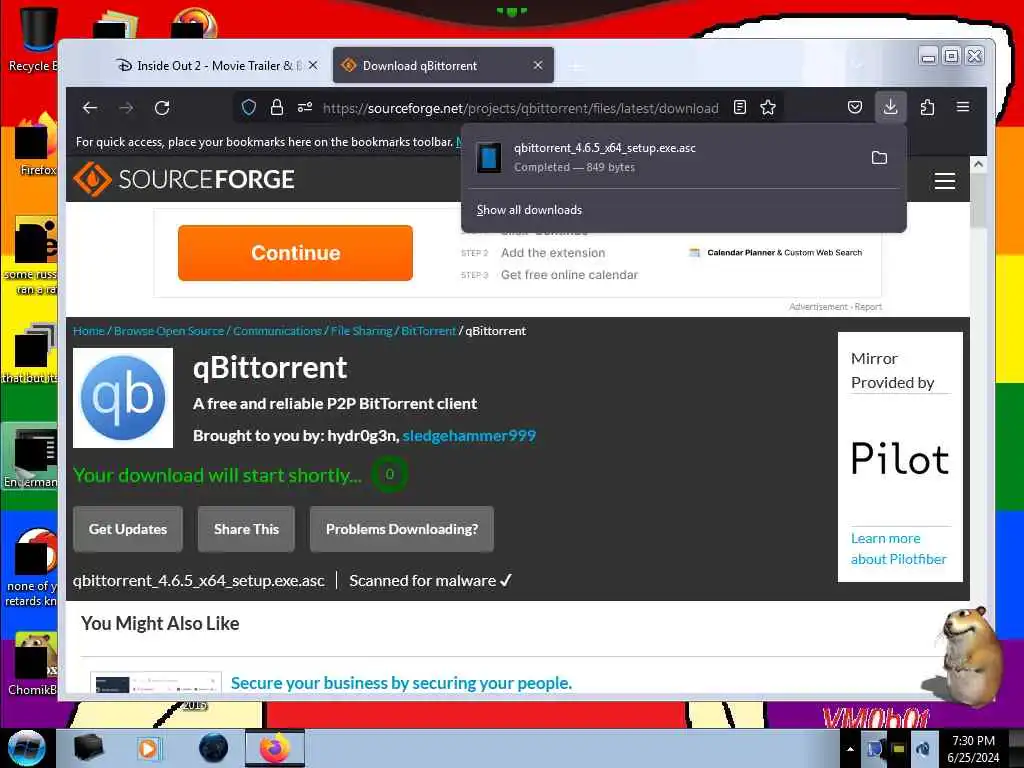Follow Communications breadcrumb link

[277, 331]
